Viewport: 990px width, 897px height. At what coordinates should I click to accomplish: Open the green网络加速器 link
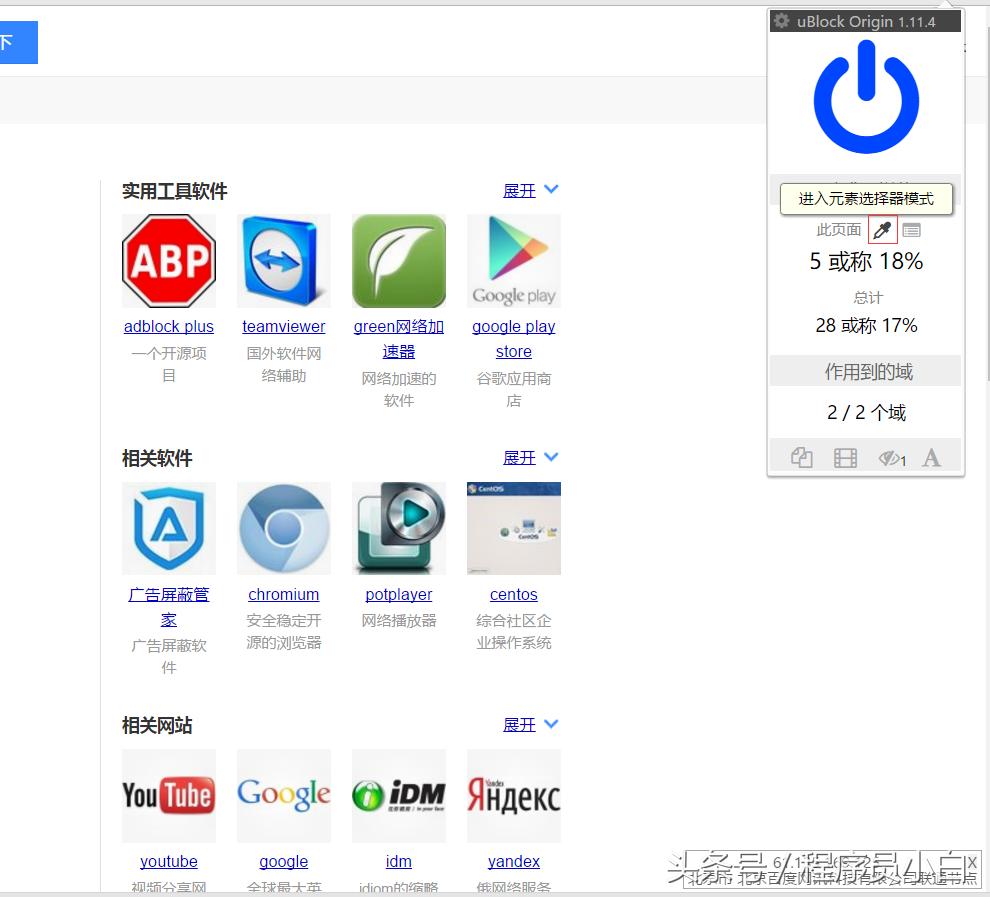pos(398,339)
